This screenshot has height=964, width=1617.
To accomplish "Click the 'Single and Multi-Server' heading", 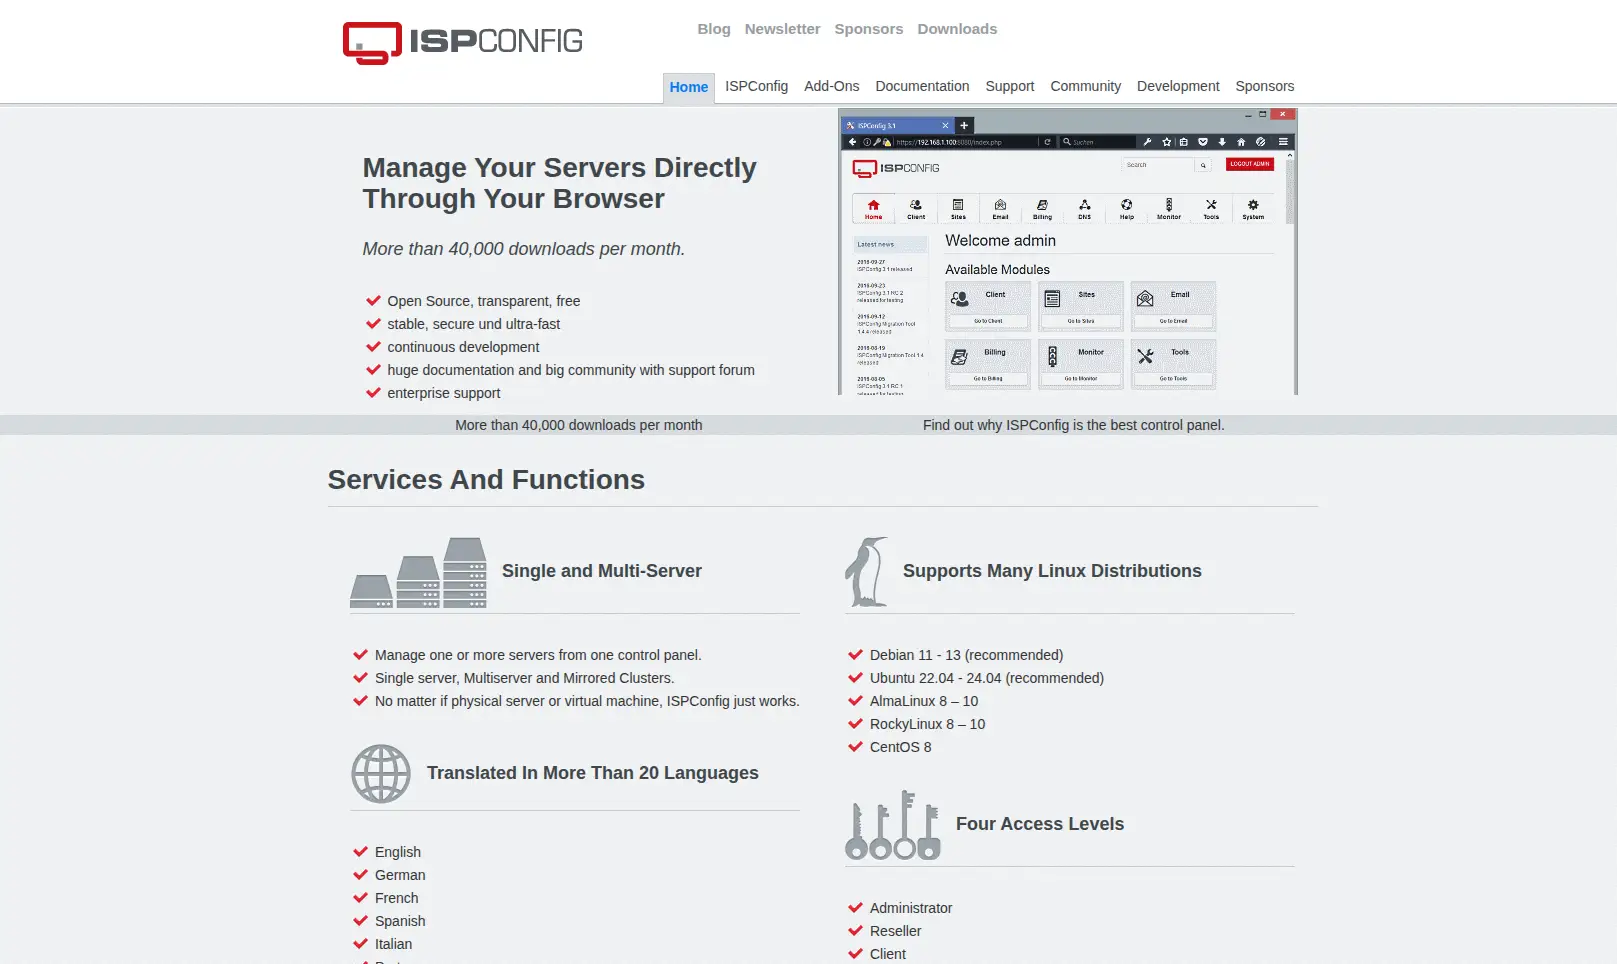I will (x=602, y=571).
